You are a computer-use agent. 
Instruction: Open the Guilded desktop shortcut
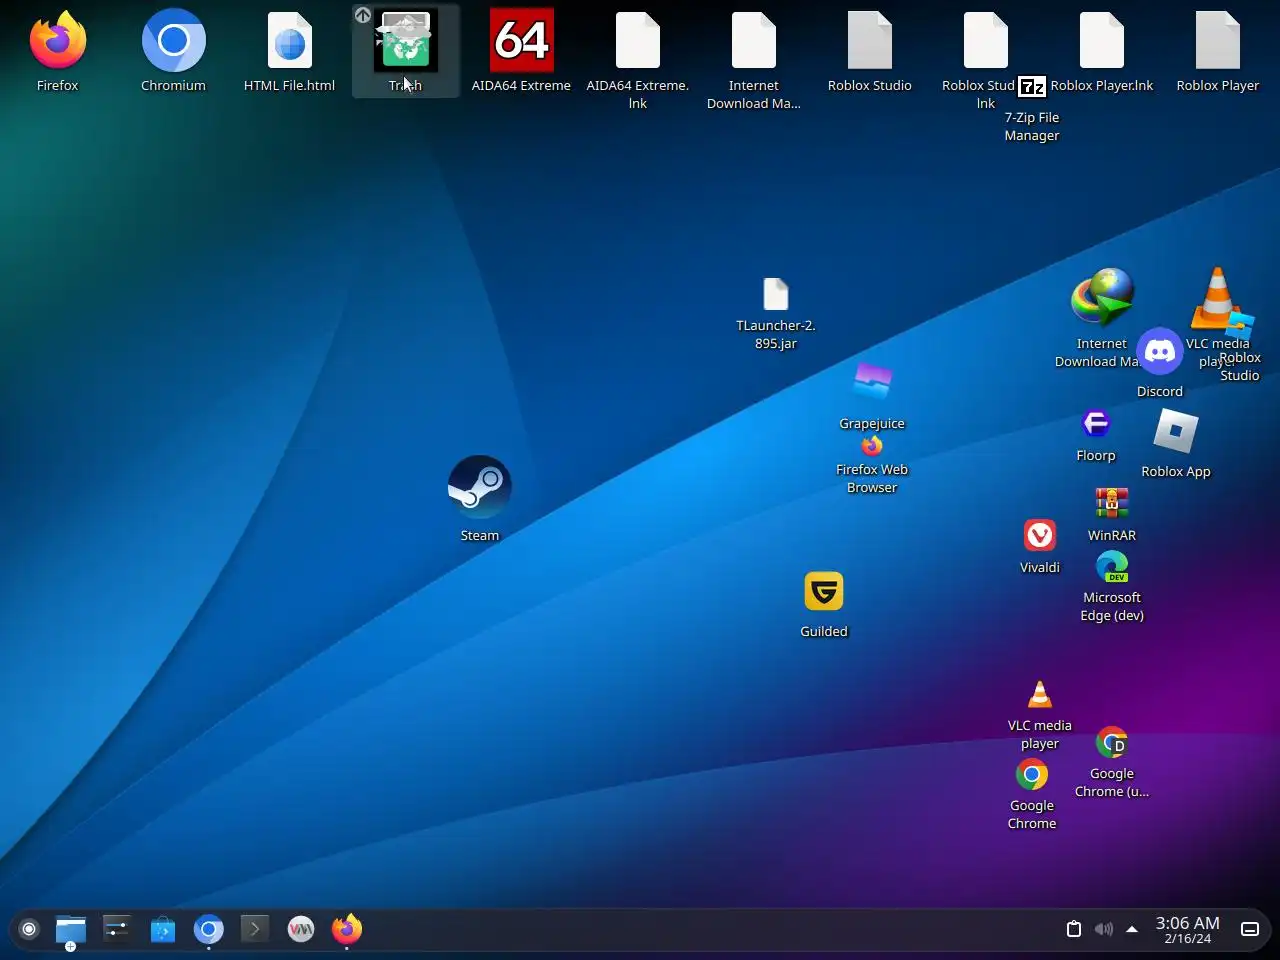(x=824, y=591)
